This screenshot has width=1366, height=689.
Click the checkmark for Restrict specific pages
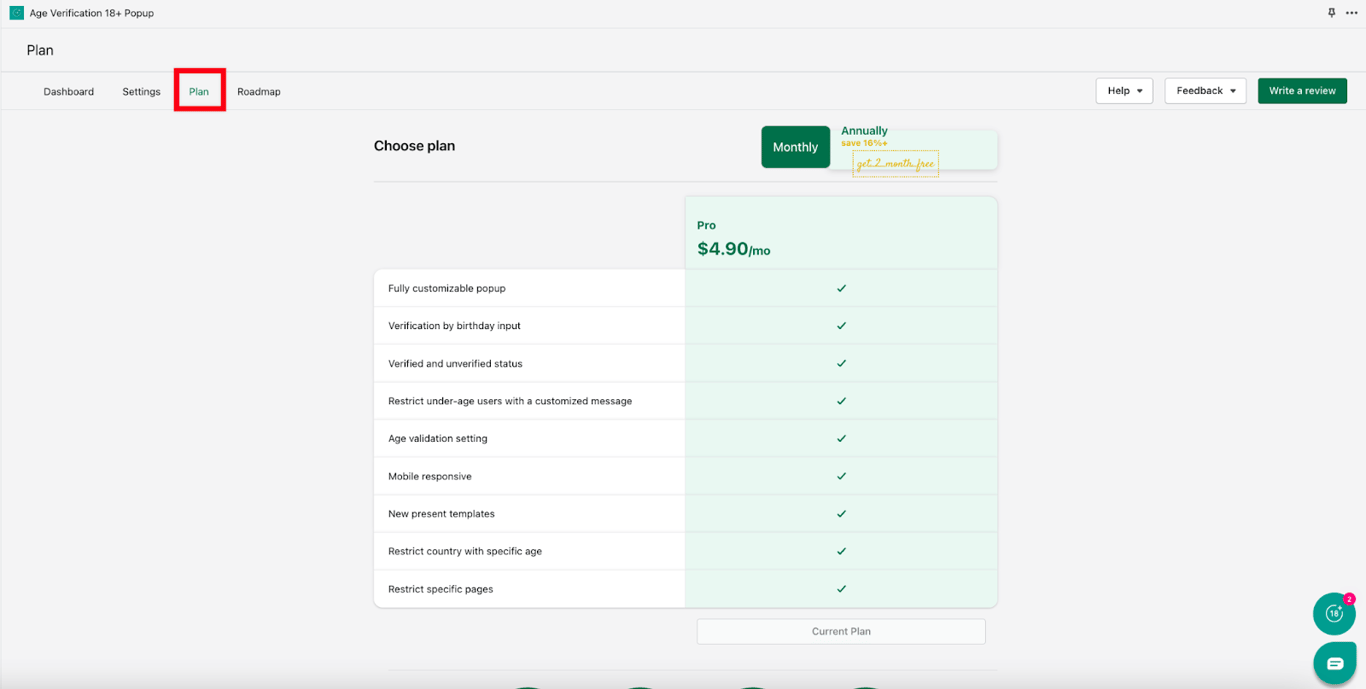coord(841,589)
